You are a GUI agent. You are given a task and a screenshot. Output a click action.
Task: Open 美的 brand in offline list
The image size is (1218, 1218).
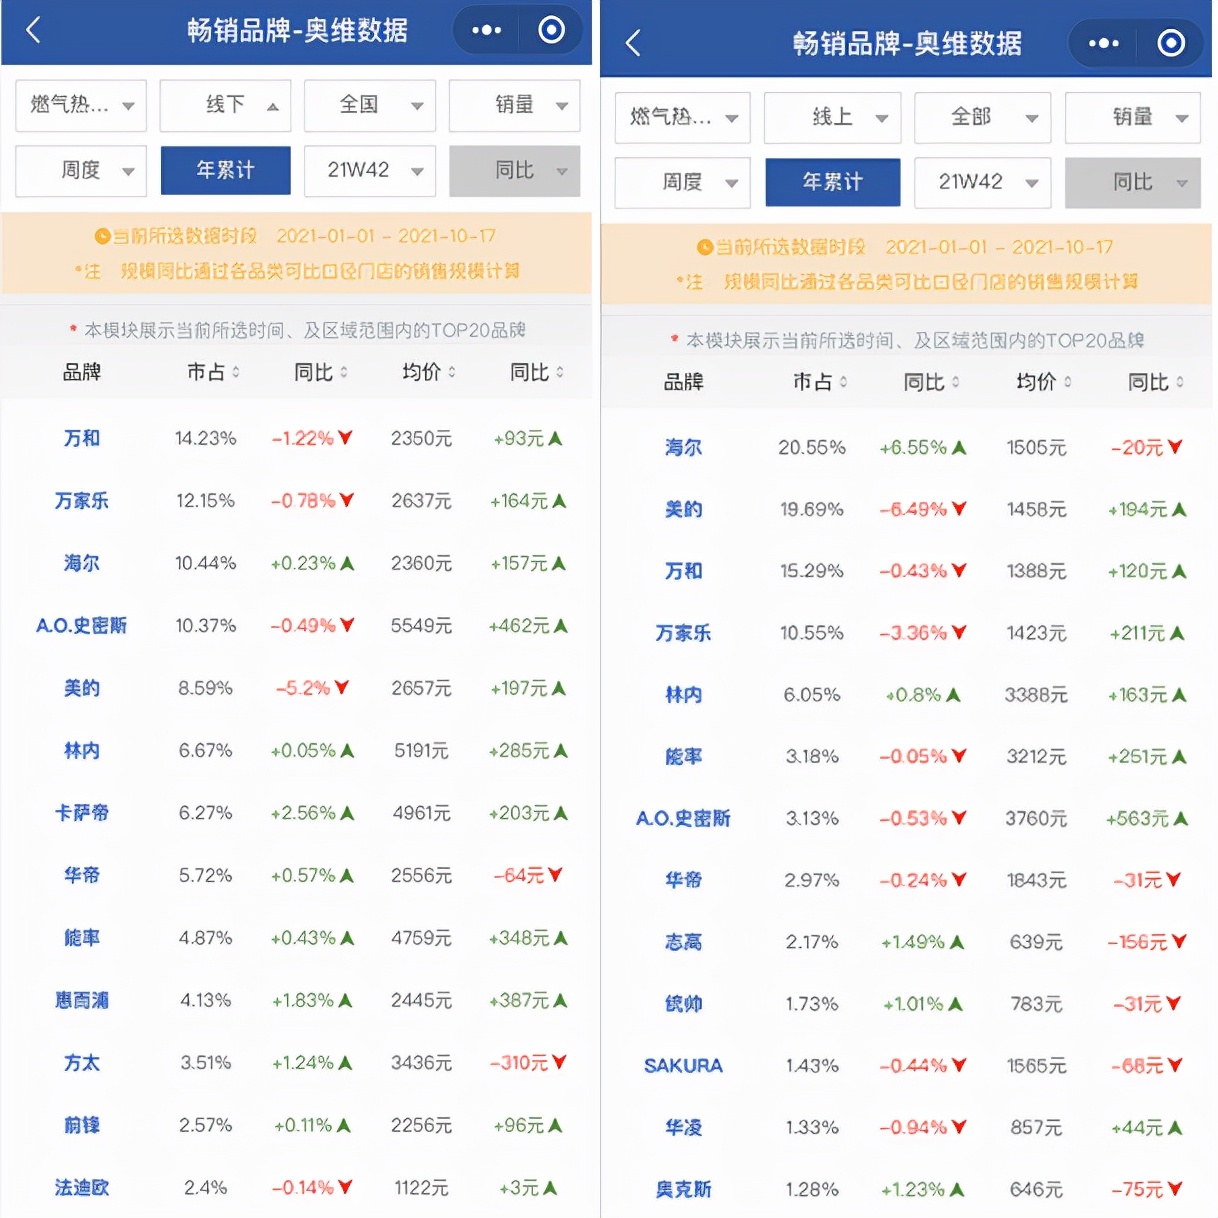point(82,688)
